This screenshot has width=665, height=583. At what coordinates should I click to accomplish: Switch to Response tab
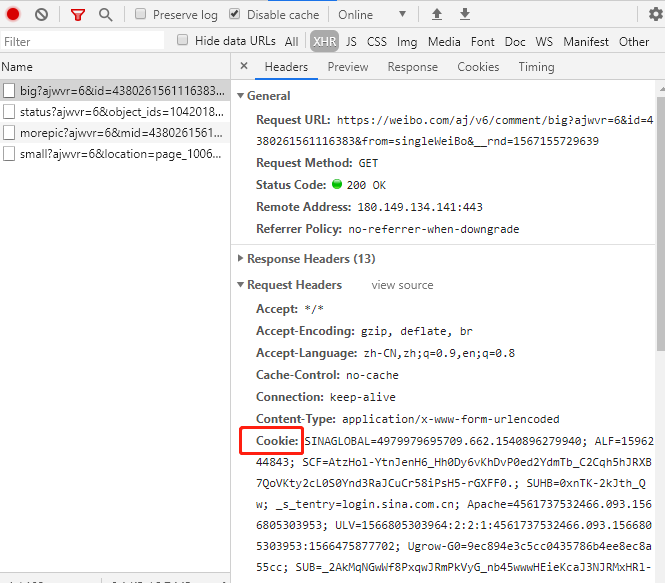tap(412, 67)
